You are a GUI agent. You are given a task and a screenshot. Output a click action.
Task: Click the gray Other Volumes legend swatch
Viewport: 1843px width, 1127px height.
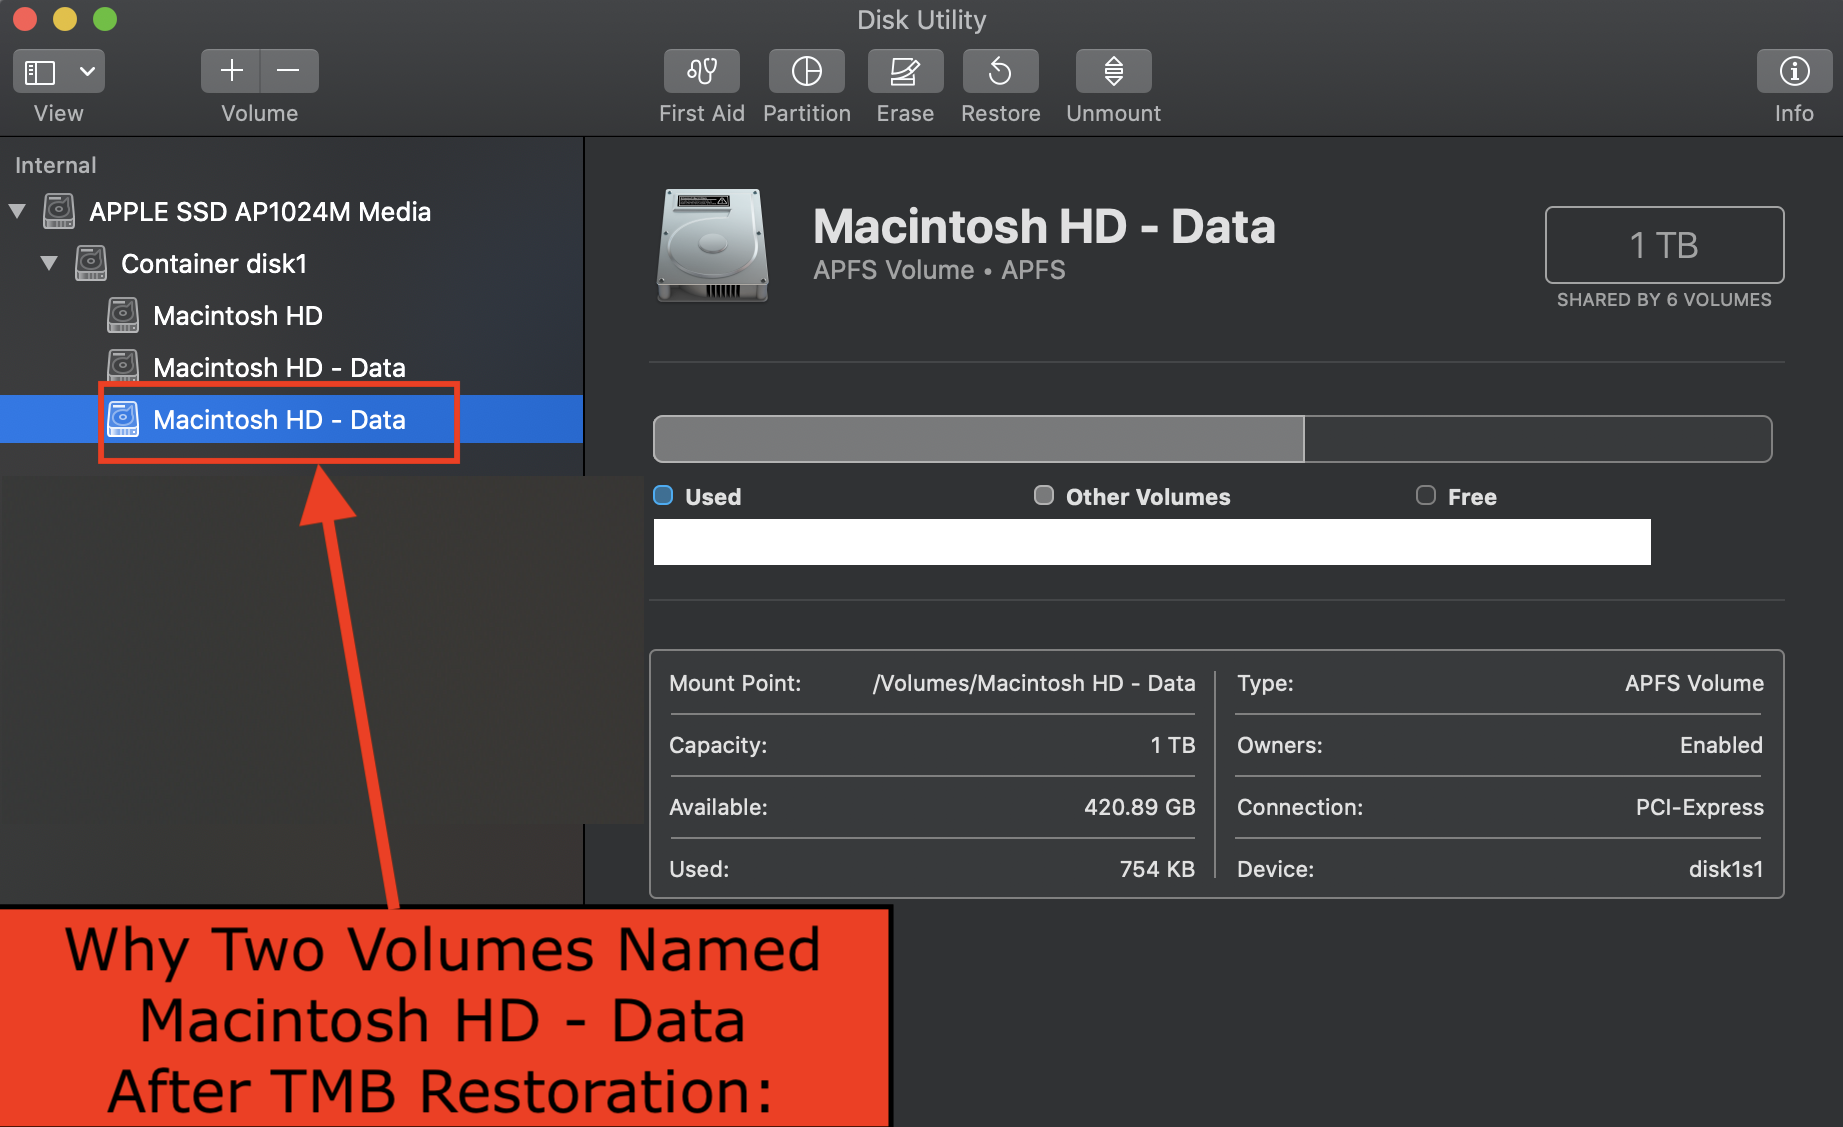(x=1044, y=496)
